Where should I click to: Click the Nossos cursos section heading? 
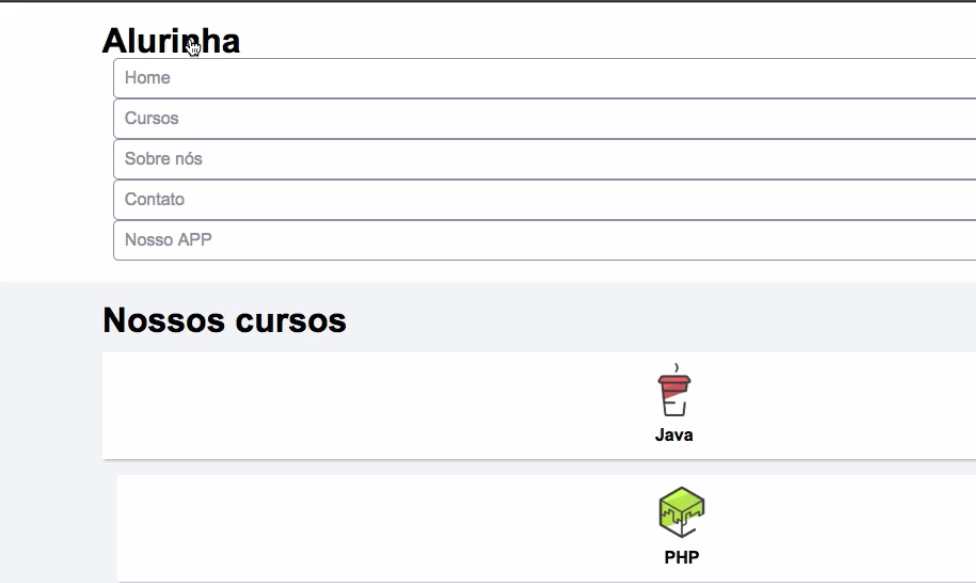click(224, 321)
